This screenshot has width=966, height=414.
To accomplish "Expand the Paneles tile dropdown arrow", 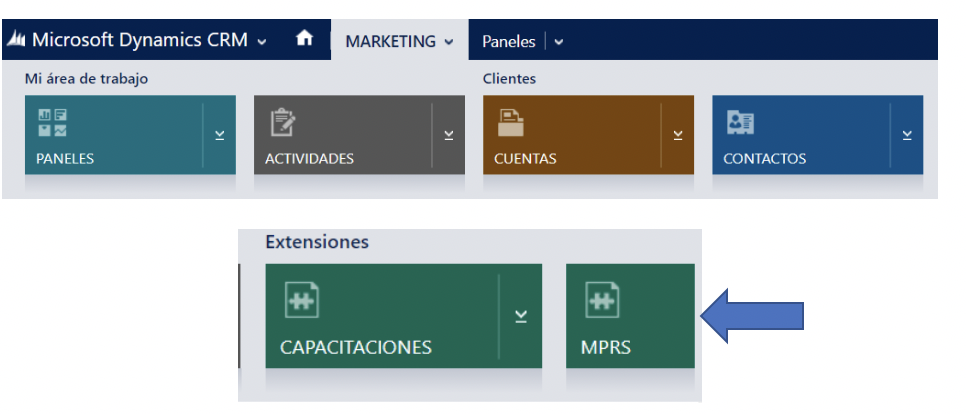I will tap(220, 135).
